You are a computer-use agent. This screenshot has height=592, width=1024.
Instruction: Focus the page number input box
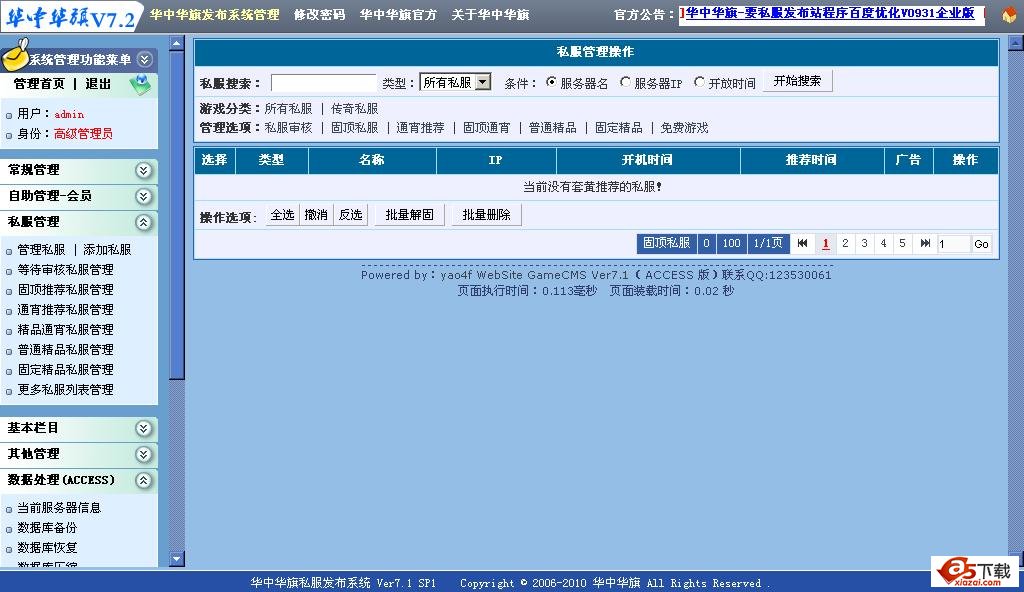(954, 244)
